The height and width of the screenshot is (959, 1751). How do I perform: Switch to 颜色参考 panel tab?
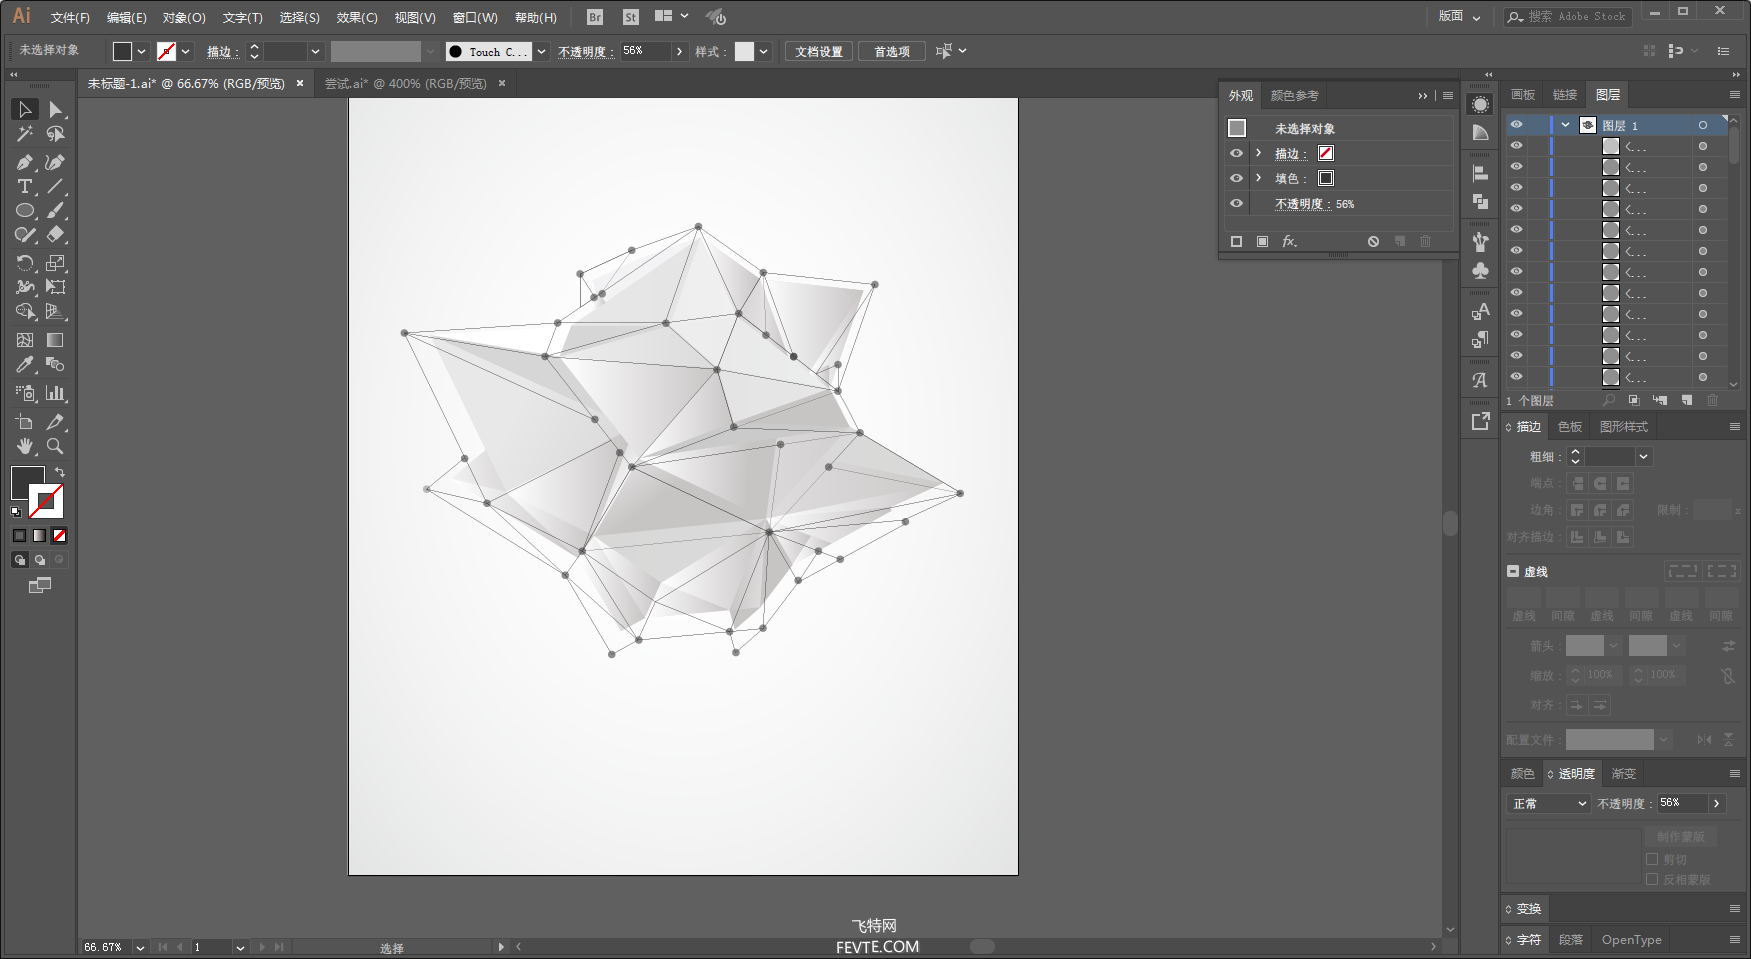coord(1294,95)
